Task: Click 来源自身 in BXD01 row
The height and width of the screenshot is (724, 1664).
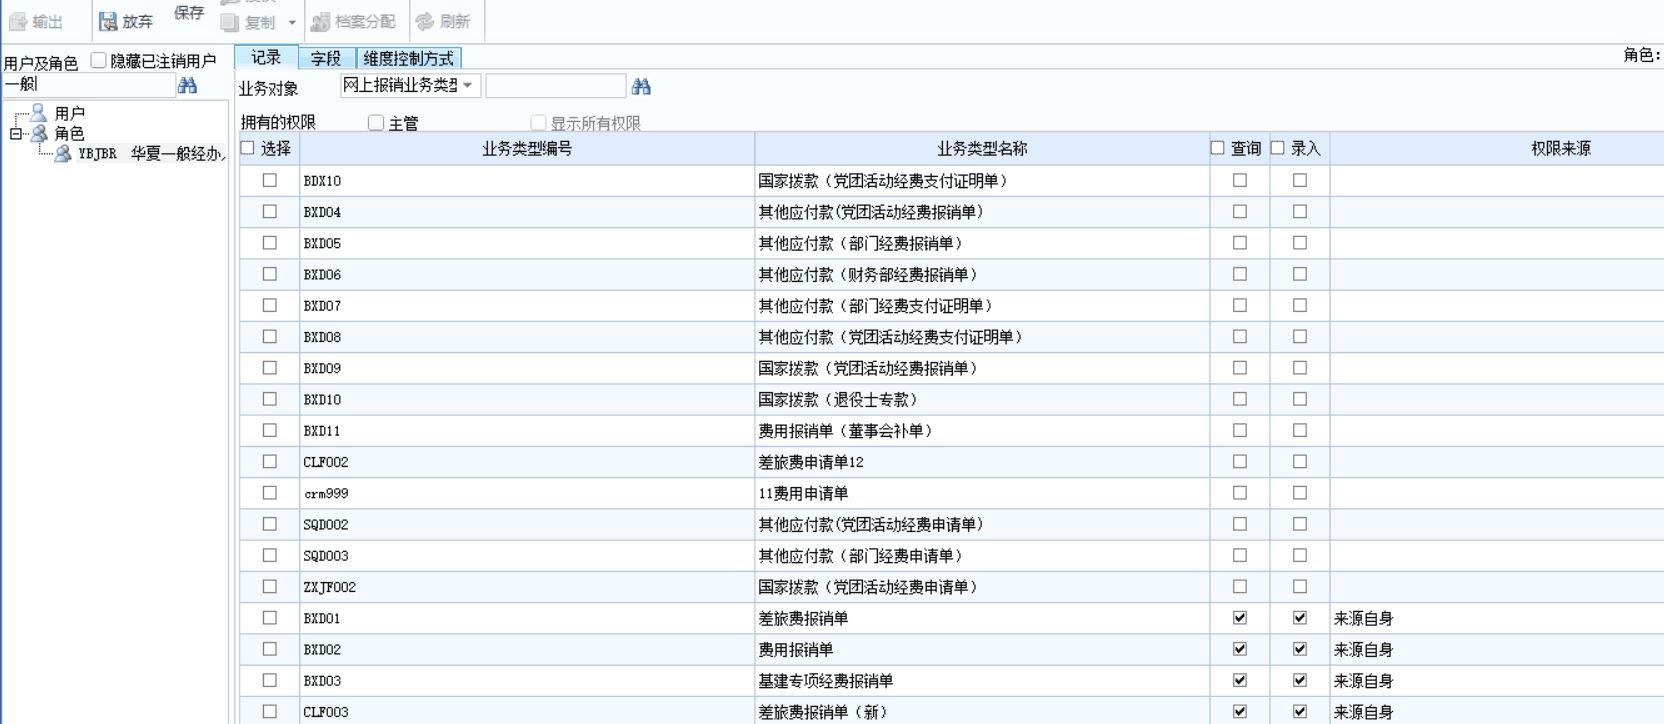Action: (x=1363, y=618)
